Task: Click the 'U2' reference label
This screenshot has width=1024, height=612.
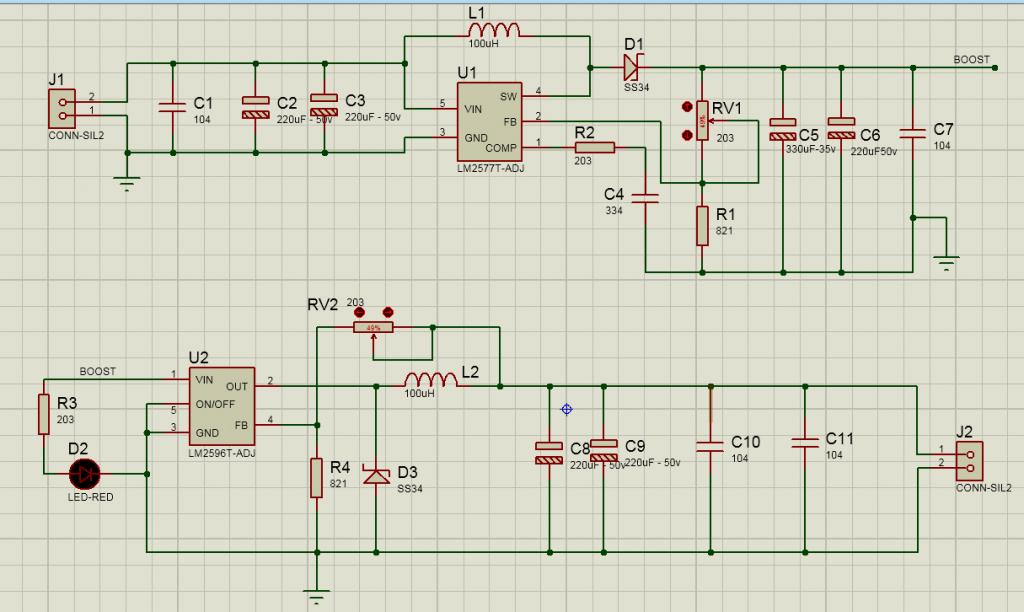Action: coord(199,357)
